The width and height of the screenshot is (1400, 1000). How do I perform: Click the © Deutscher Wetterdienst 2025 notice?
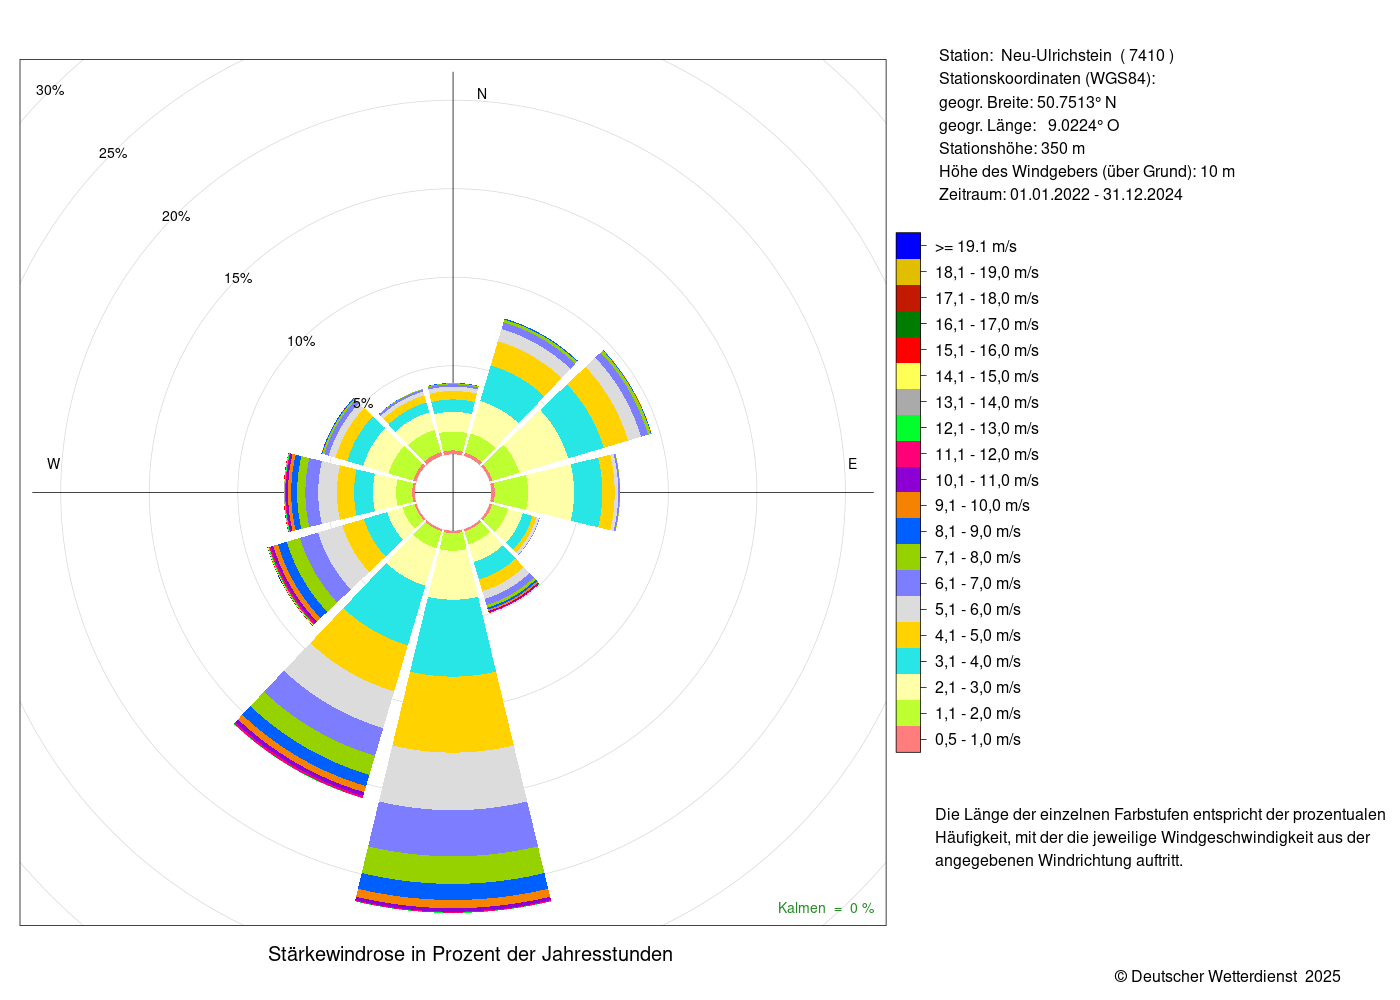(1228, 976)
